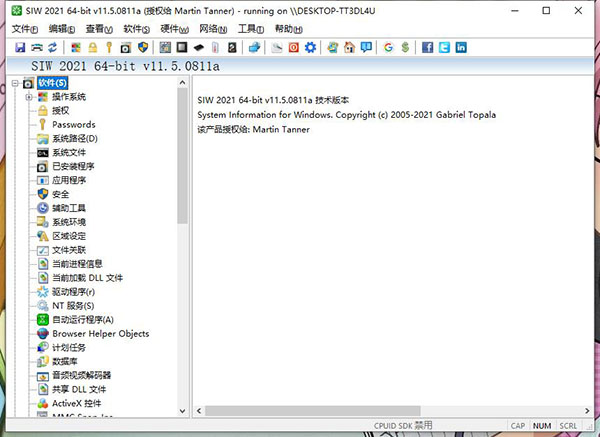Select 授权 in the tree
The width and height of the screenshot is (600, 437).
click(x=60, y=111)
